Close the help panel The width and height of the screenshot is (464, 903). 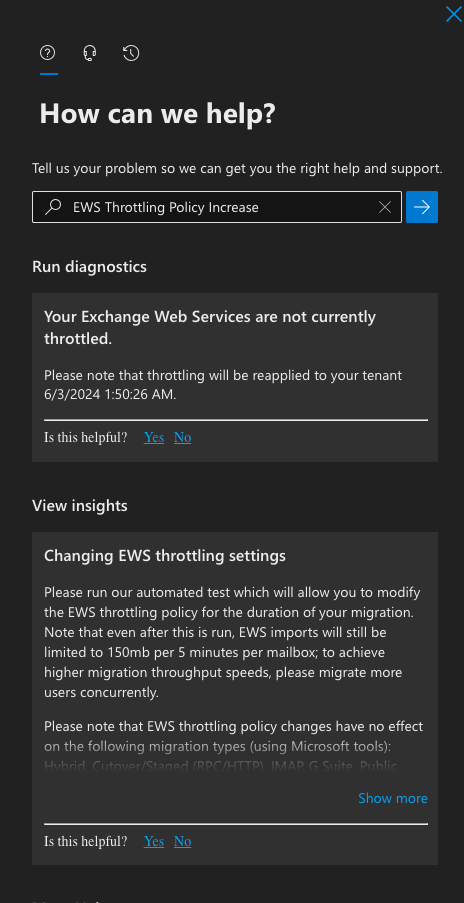(x=454, y=14)
